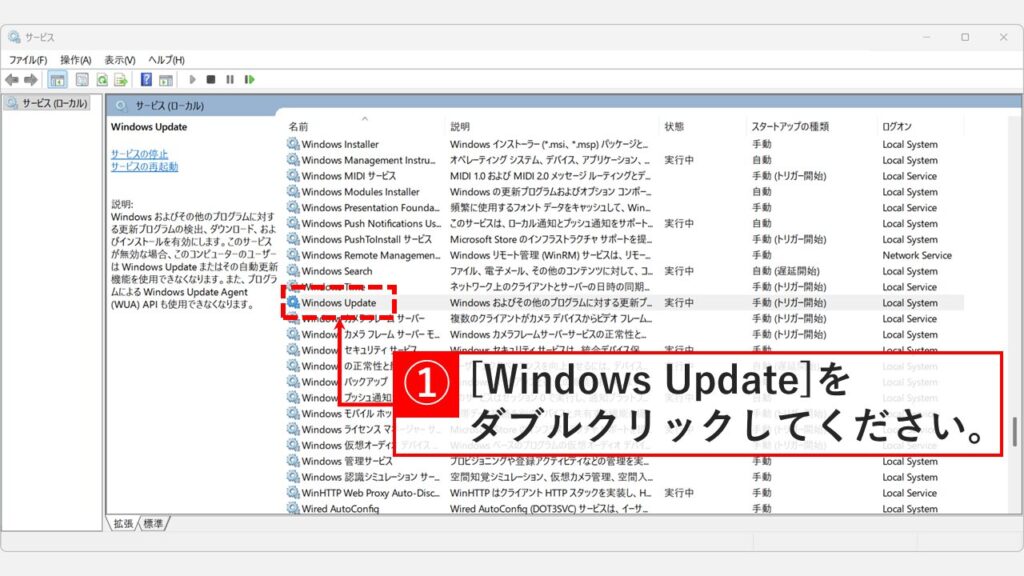Restart the service using the restart icon

pyautogui.click(x=249, y=79)
